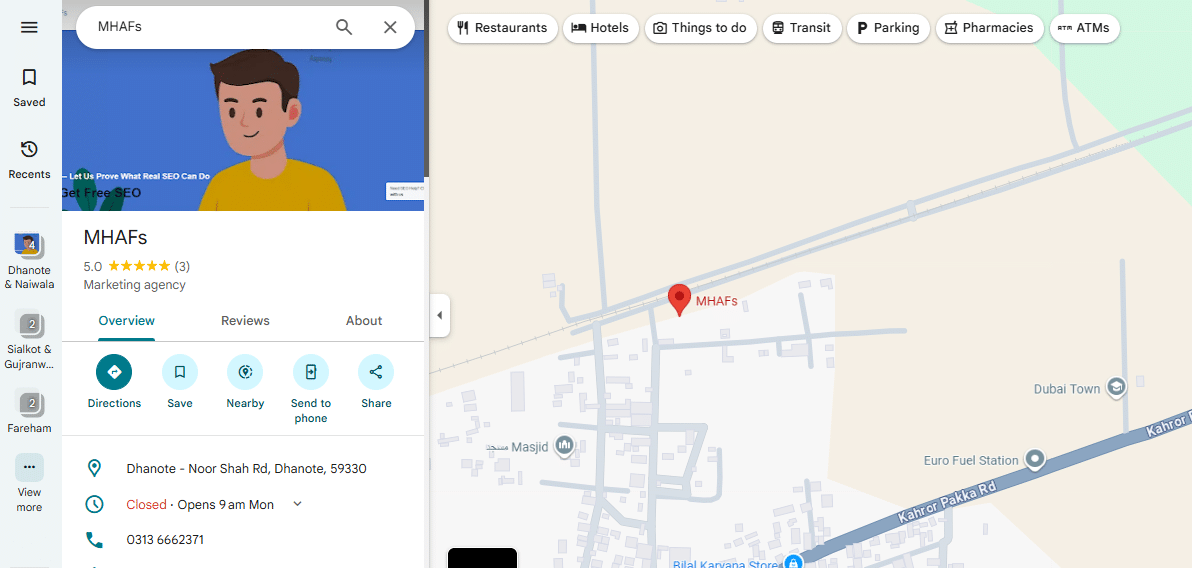
Task: Click the Closed status text
Action: coord(146,504)
